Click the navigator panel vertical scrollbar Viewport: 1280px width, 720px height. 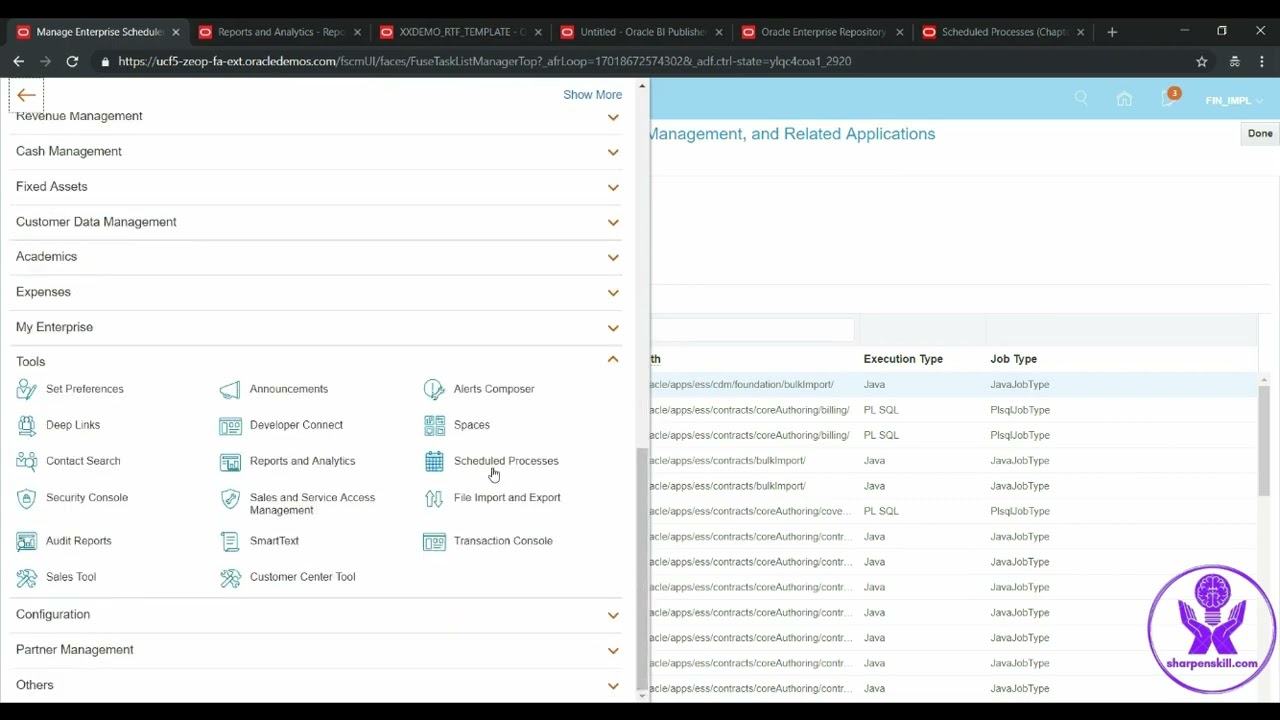[641, 570]
